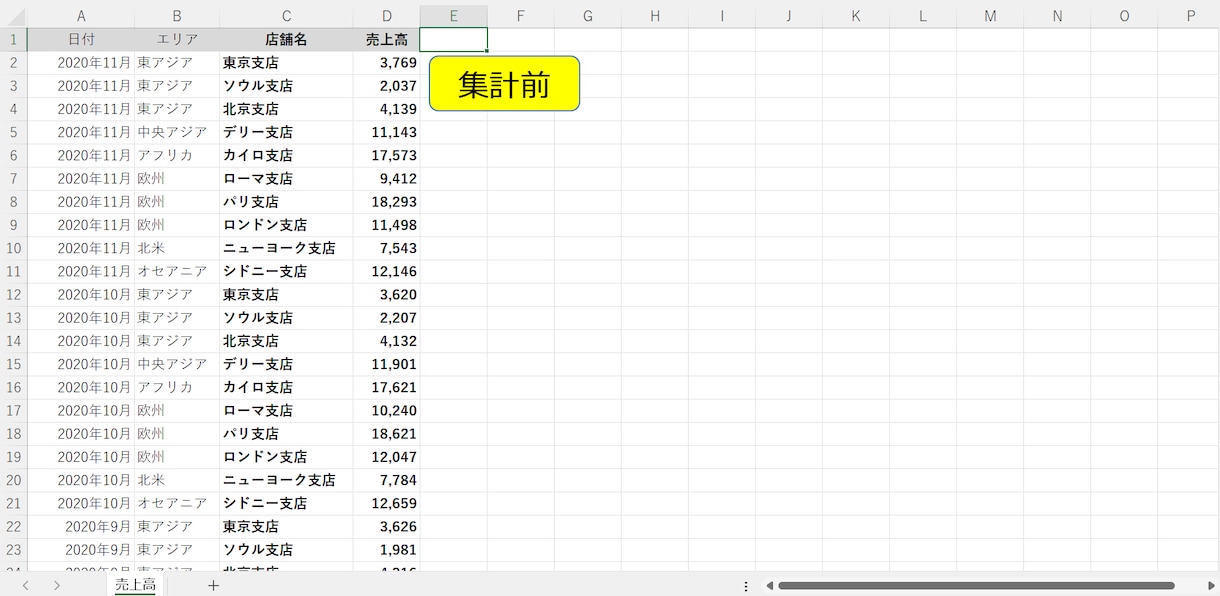Screen dimensions: 1220x596
Task: Select column A header
Action: point(81,16)
